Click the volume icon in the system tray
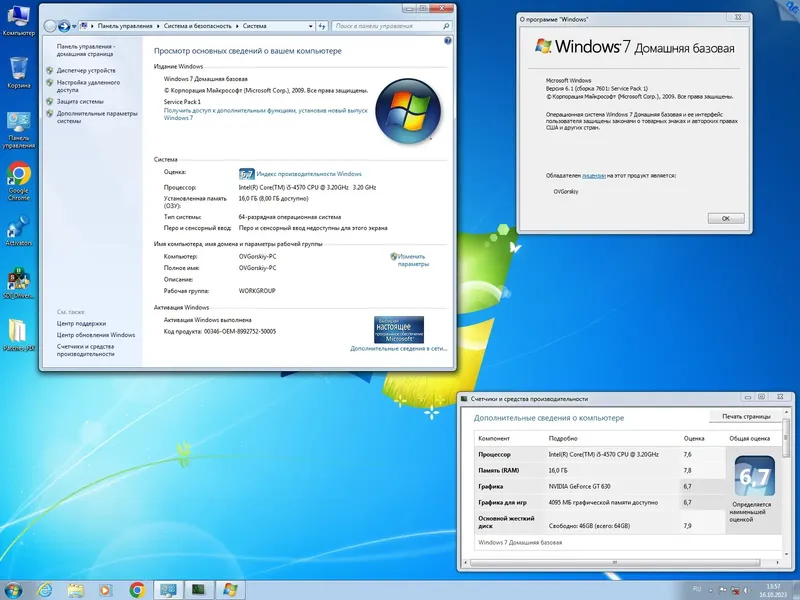 (x=747, y=589)
